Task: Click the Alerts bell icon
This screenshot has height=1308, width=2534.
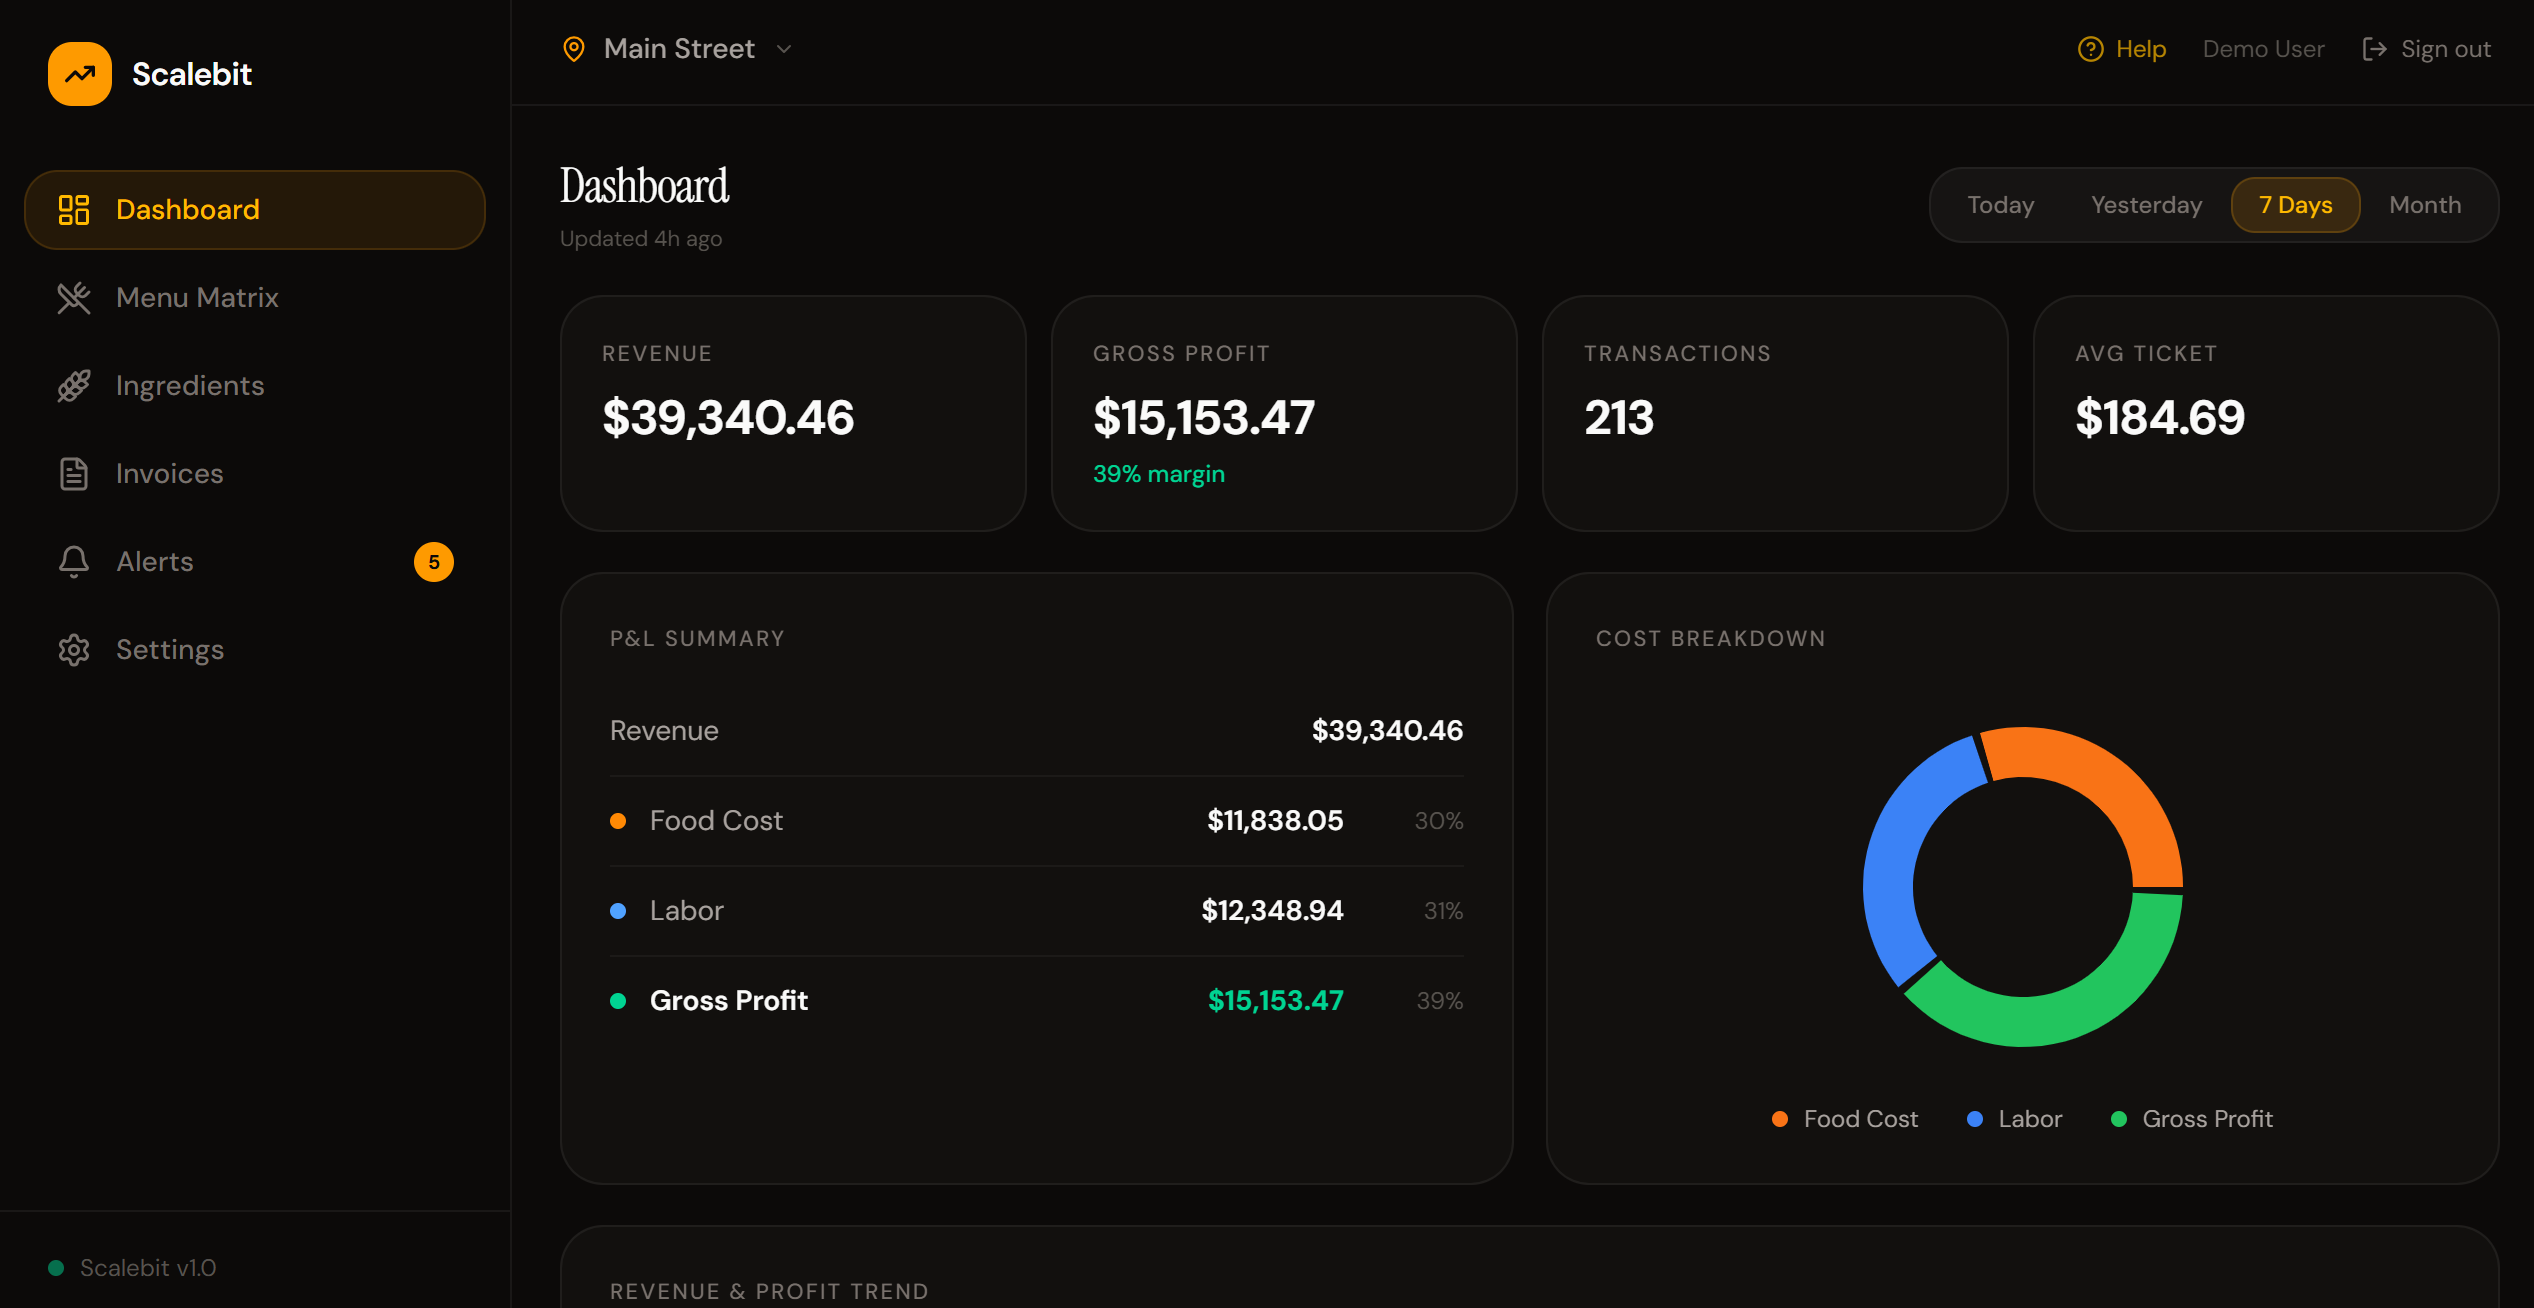Action: point(74,562)
